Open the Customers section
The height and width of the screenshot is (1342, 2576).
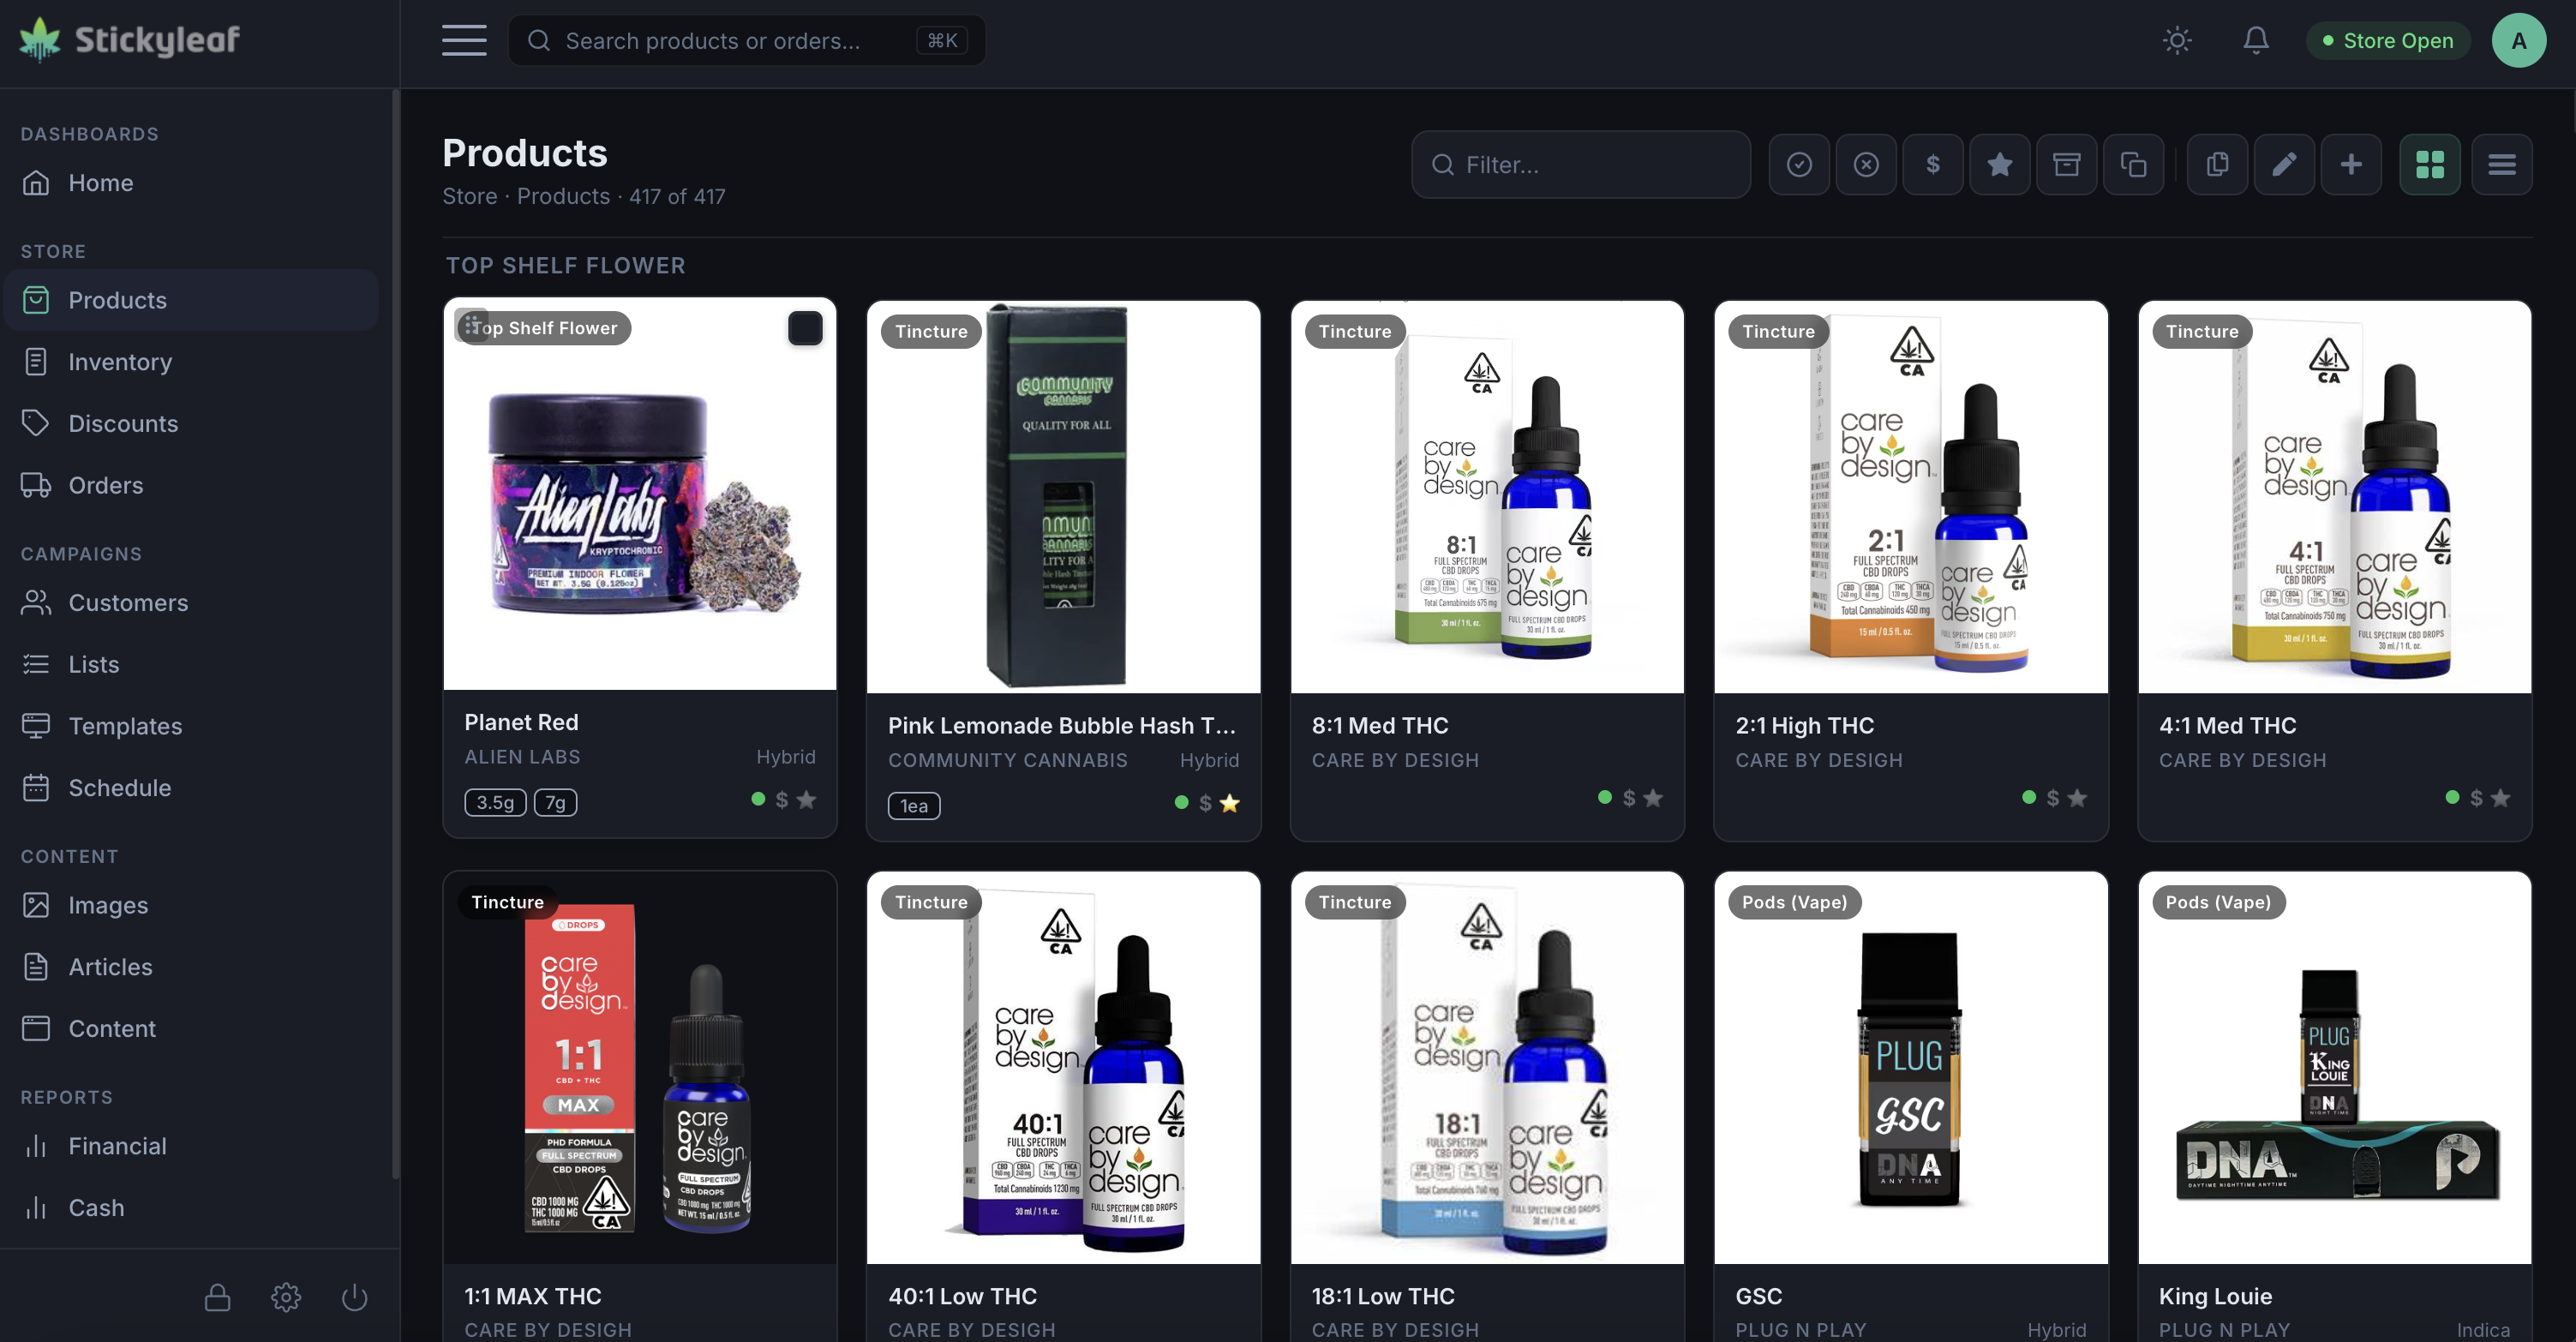[x=128, y=602]
